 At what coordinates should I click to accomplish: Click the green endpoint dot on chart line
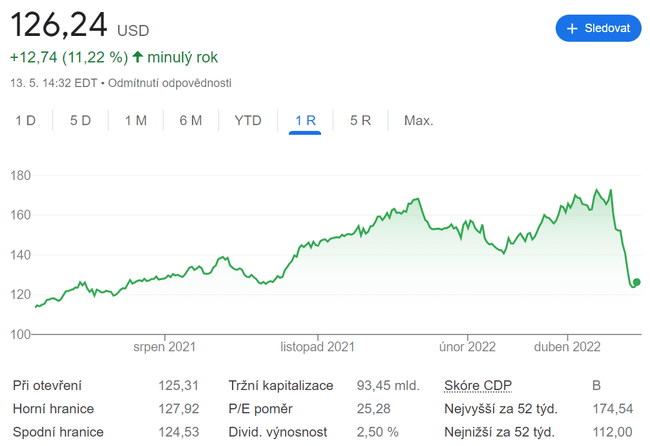pyautogui.click(x=637, y=282)
